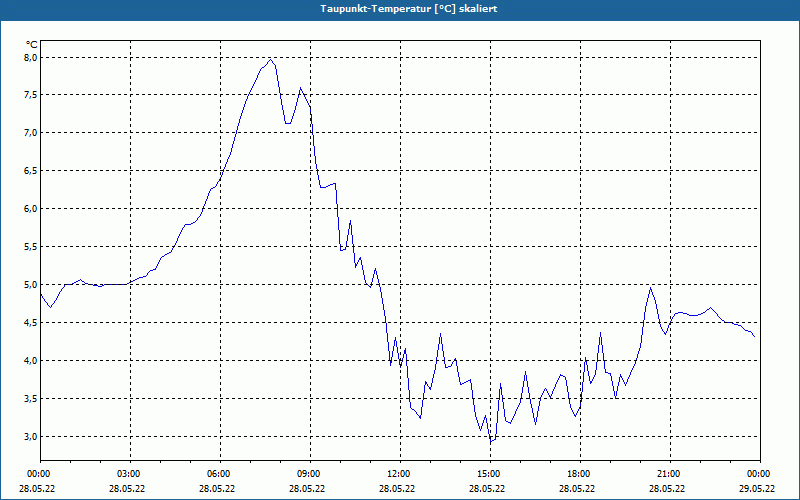Click the 4,5 y-axis label
Screen dimensions: 800x500
pos(31,322)
